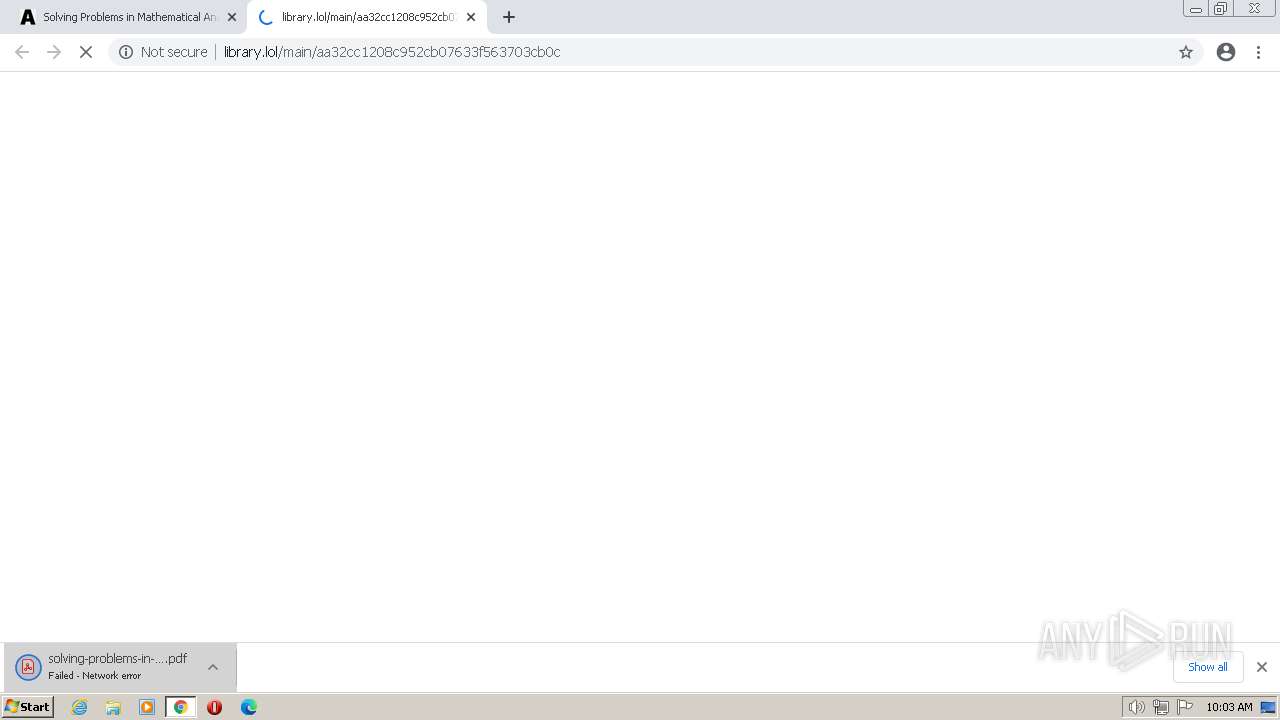
Task: Select the Chrome taskbar button
Action: (x=181, y=707)
